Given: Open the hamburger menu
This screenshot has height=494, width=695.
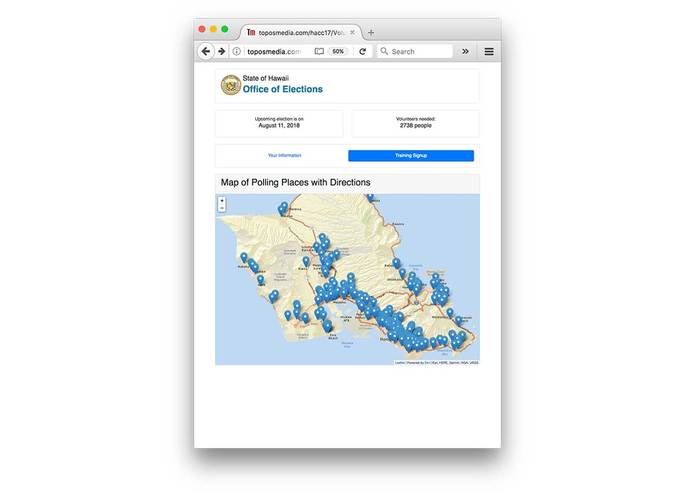Looking at the screenshot, I should click(489, 51).
